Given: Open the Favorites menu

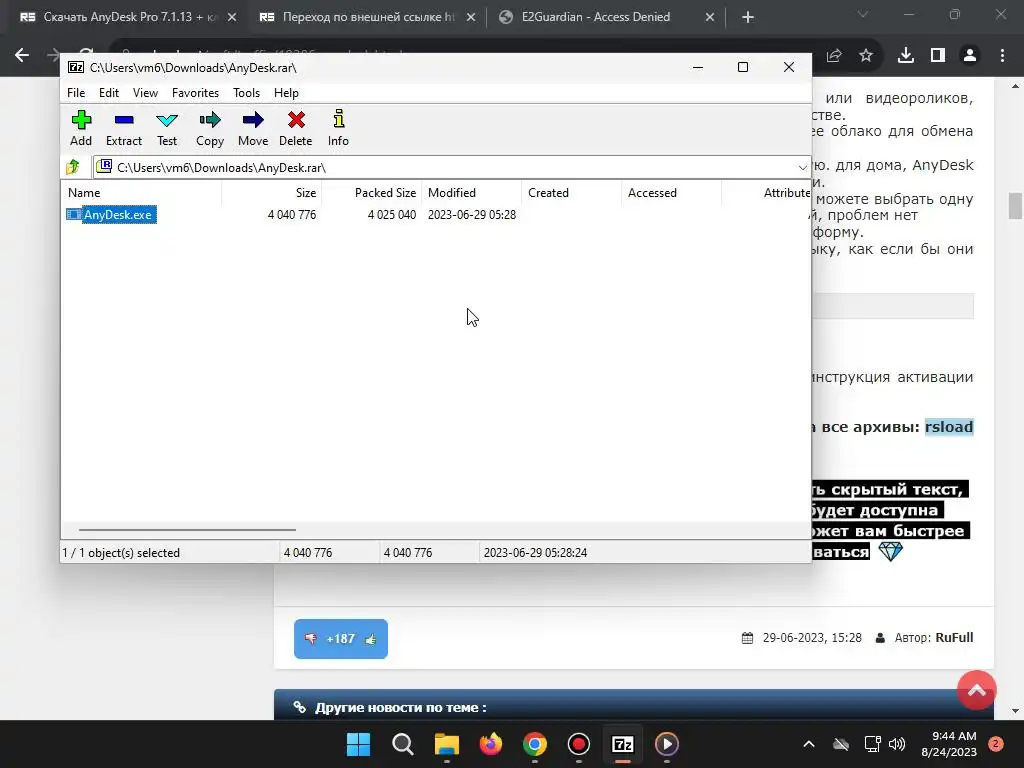Looking at the screenshot, I should [x=195, y=93].
